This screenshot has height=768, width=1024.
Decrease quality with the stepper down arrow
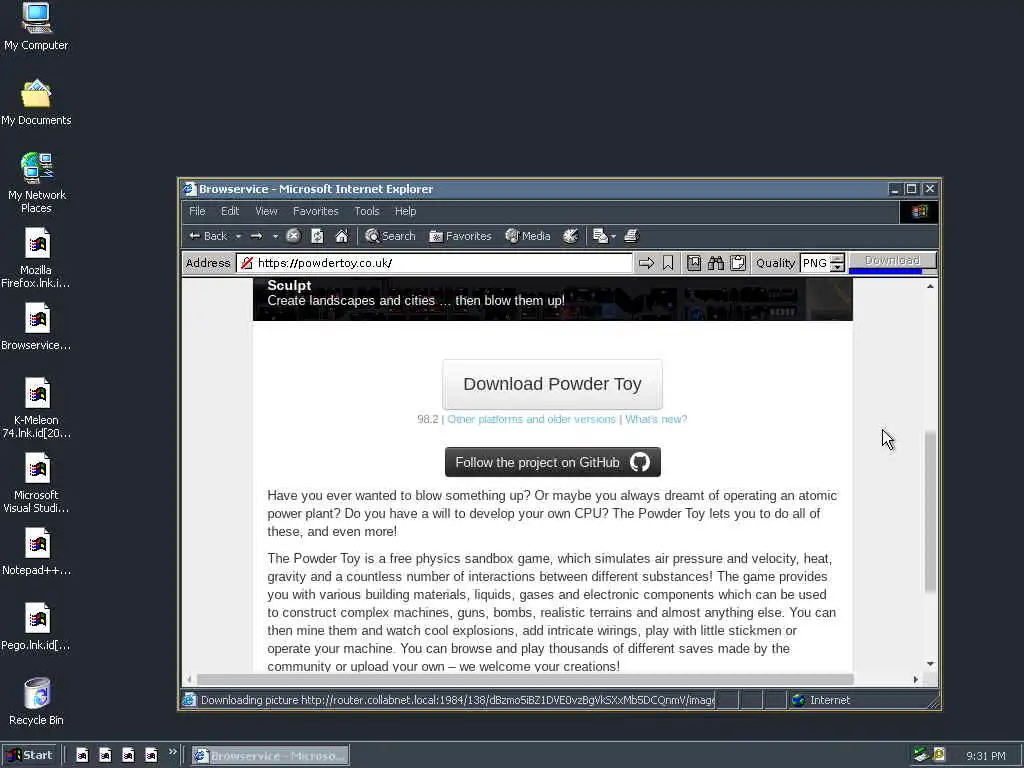point(837,267)
